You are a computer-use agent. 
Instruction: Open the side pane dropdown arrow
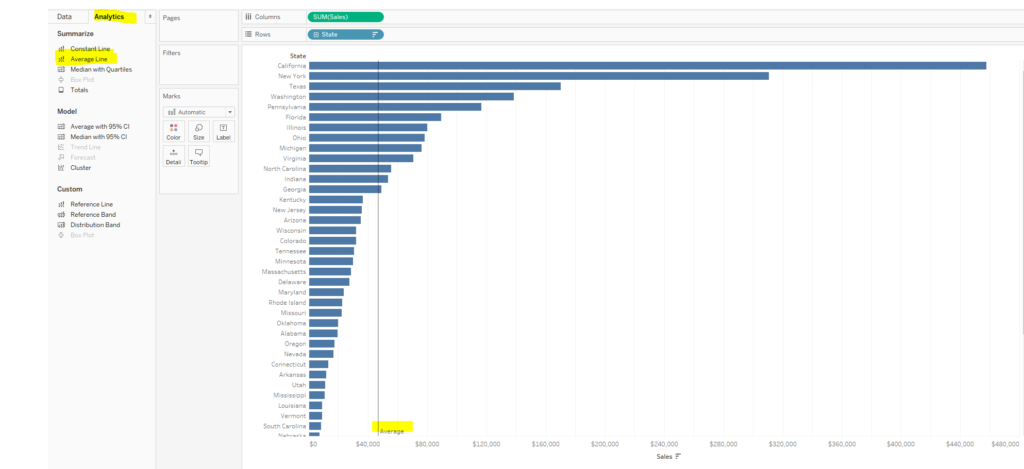pyautogui.click(x=151, y=16)
